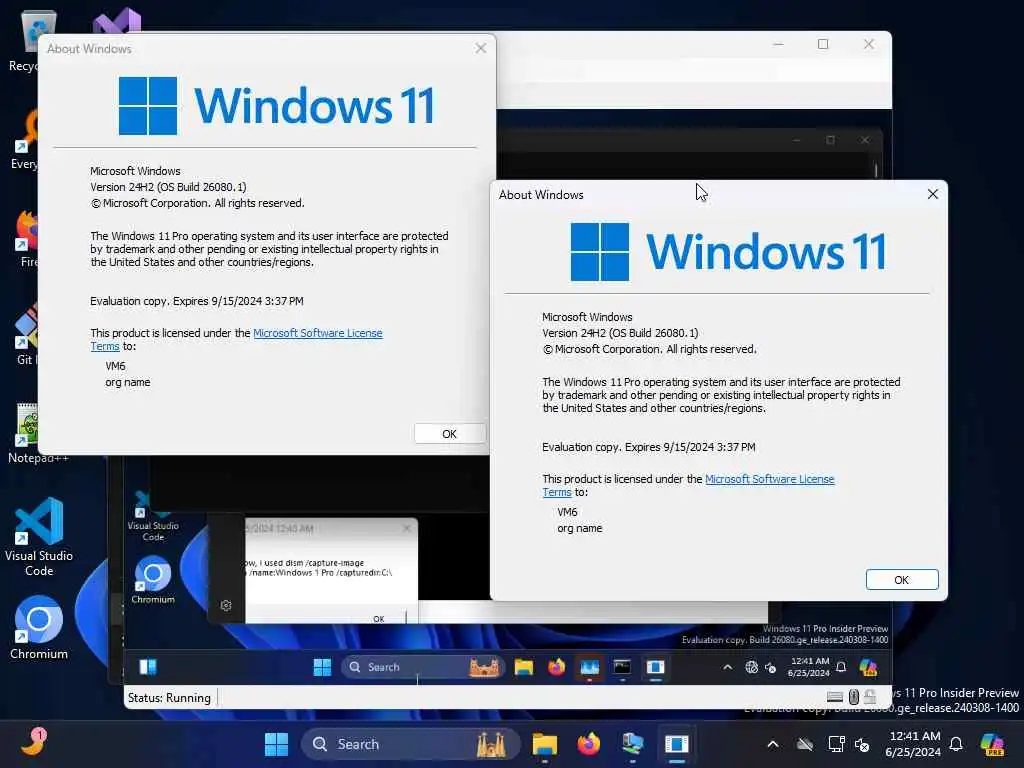The width and height of the screenshot is (1024, 768).
Task: Expand hidden tray icons on the host taskbar
Action: [x=773, y=744]
